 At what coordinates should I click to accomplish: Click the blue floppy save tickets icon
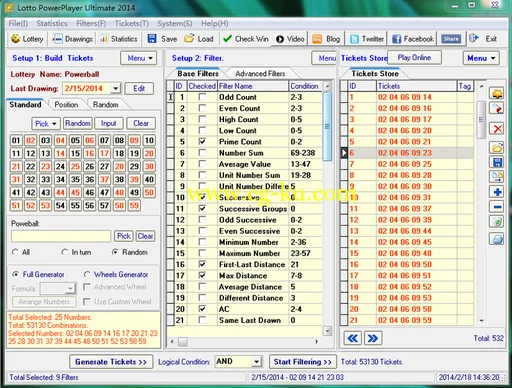[x=497, y=162]
